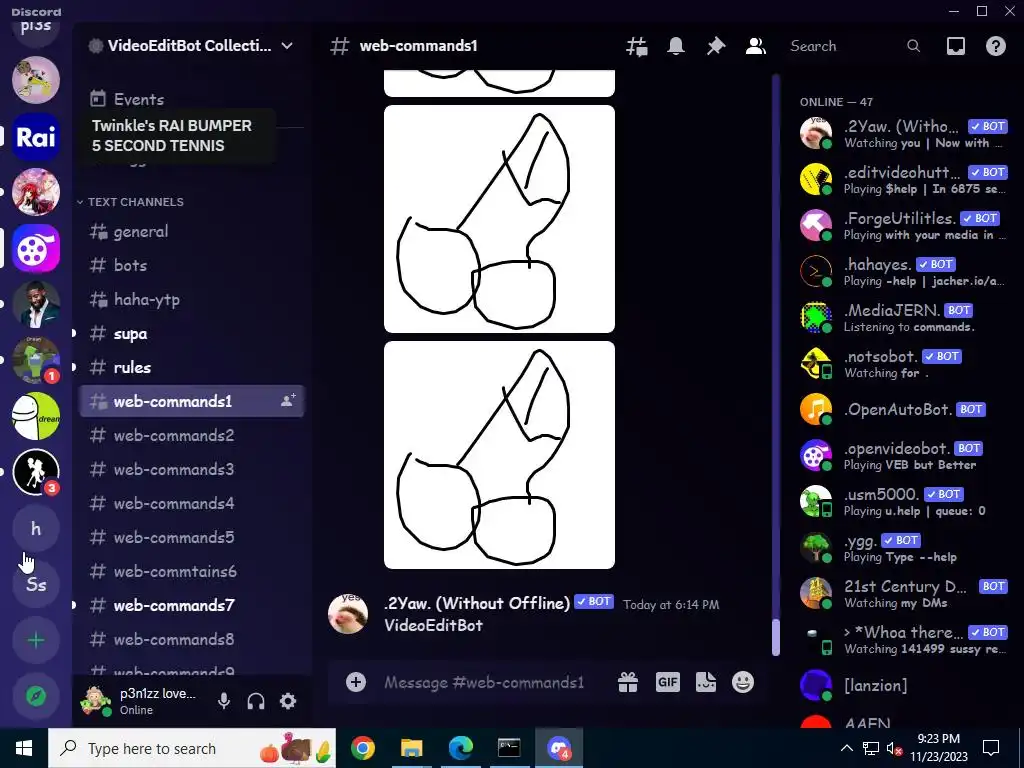This screenshot has width=1024, height=768.
Task: Open .OpenAutoBot. member profile
Action: pyautogui.click(x=903, y=409)
